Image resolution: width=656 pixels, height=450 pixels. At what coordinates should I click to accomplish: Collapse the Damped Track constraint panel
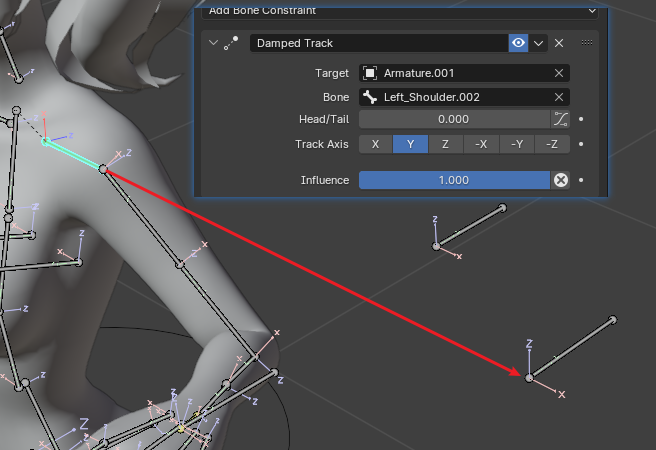[x=213, y=43]
